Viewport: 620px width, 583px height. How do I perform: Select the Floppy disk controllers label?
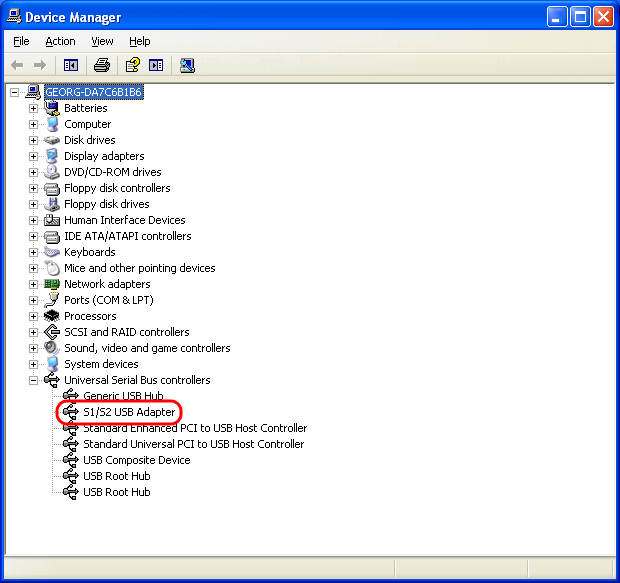click(117, 188)
